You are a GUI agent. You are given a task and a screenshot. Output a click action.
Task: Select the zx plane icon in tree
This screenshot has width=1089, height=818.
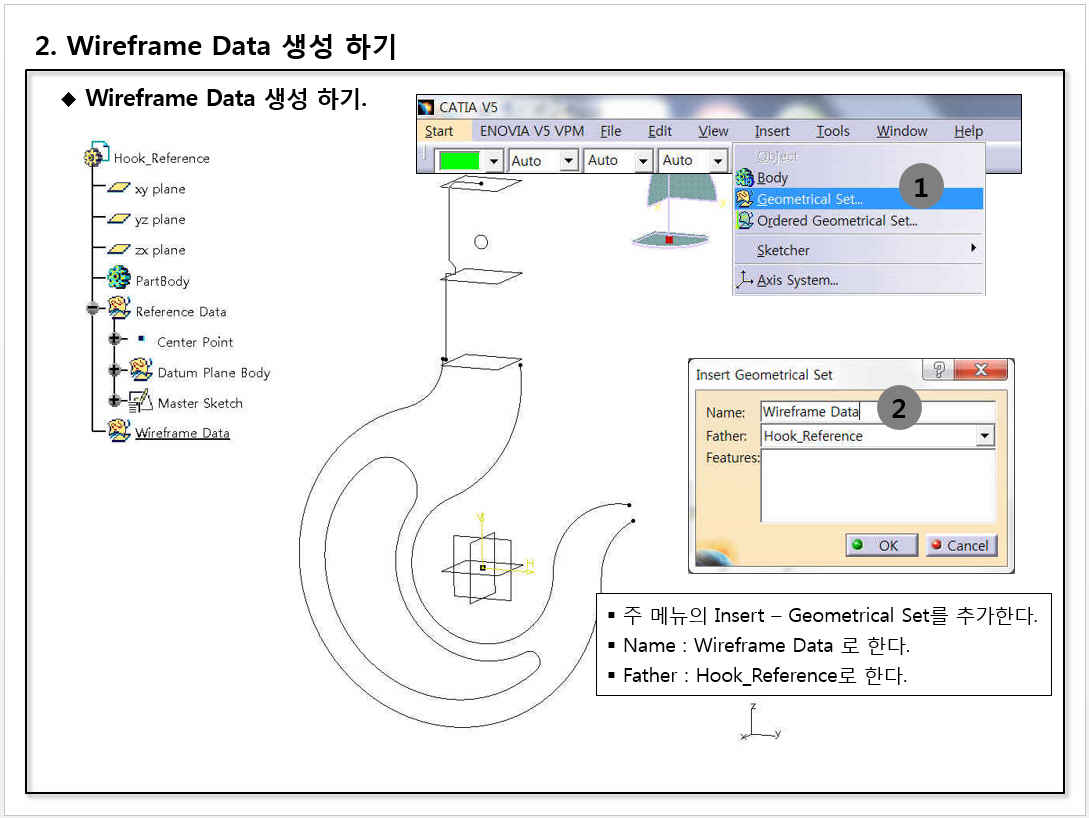point(119,250)
